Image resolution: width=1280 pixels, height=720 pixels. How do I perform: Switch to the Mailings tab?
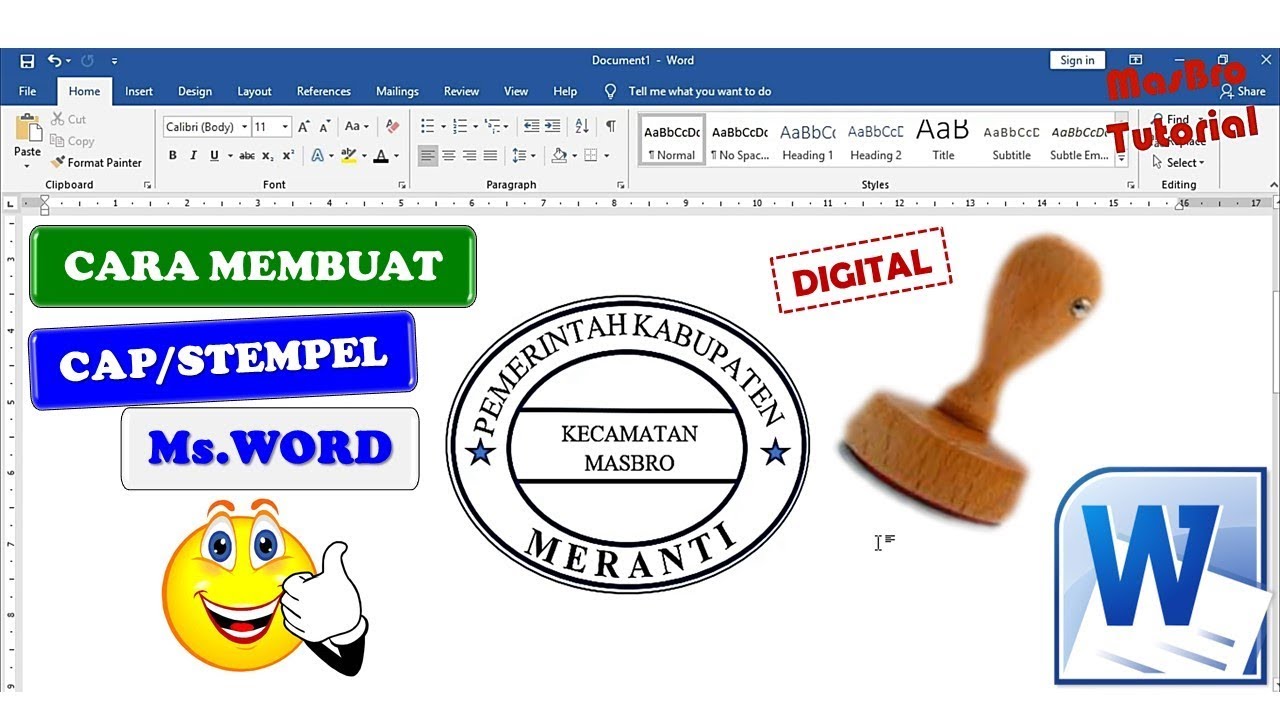(397, 91)
